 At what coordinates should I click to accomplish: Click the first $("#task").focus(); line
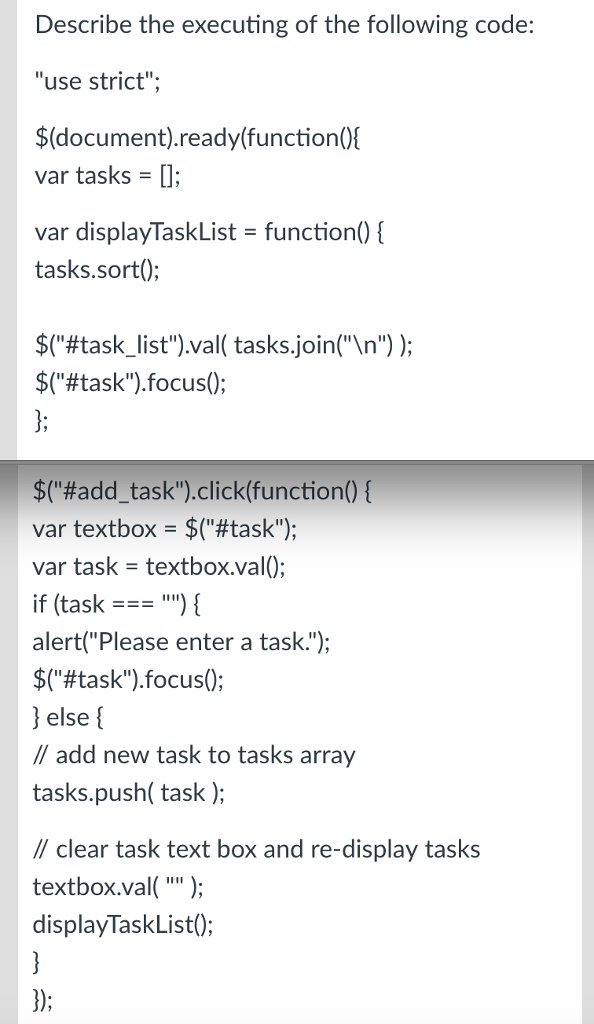coord(131,382)
